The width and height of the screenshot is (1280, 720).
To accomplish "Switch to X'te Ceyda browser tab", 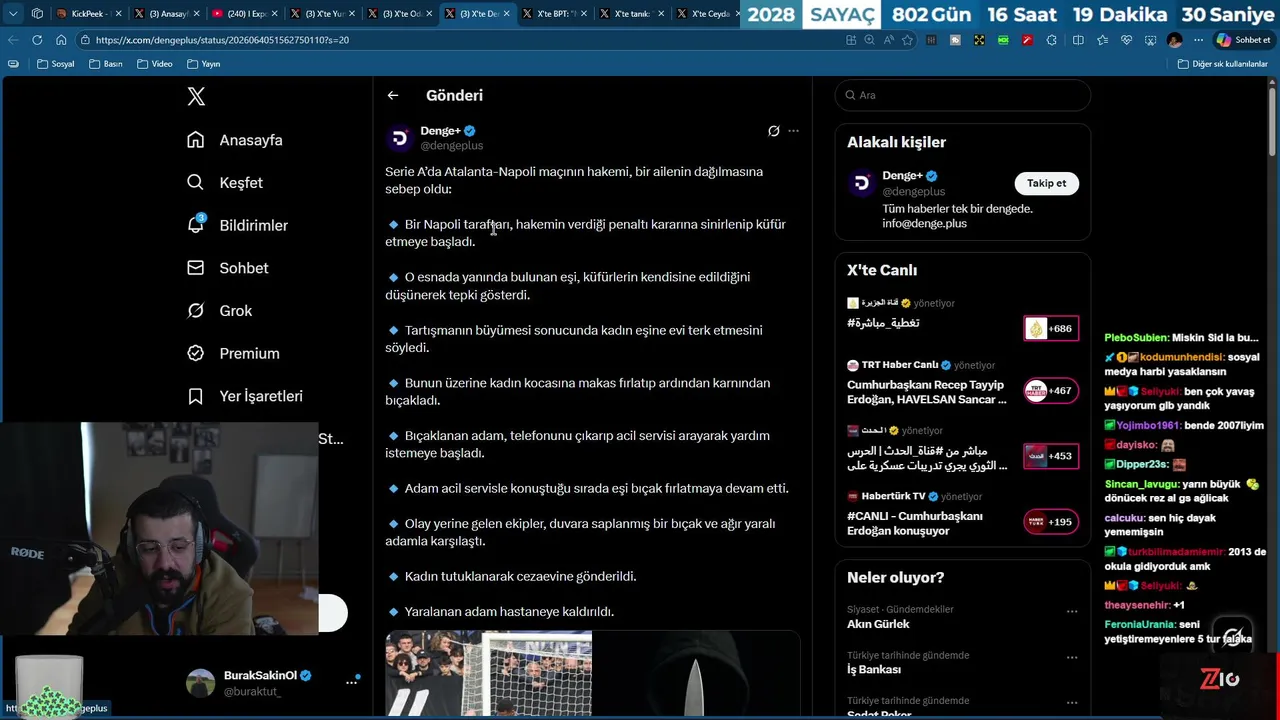I will [706, 14].
